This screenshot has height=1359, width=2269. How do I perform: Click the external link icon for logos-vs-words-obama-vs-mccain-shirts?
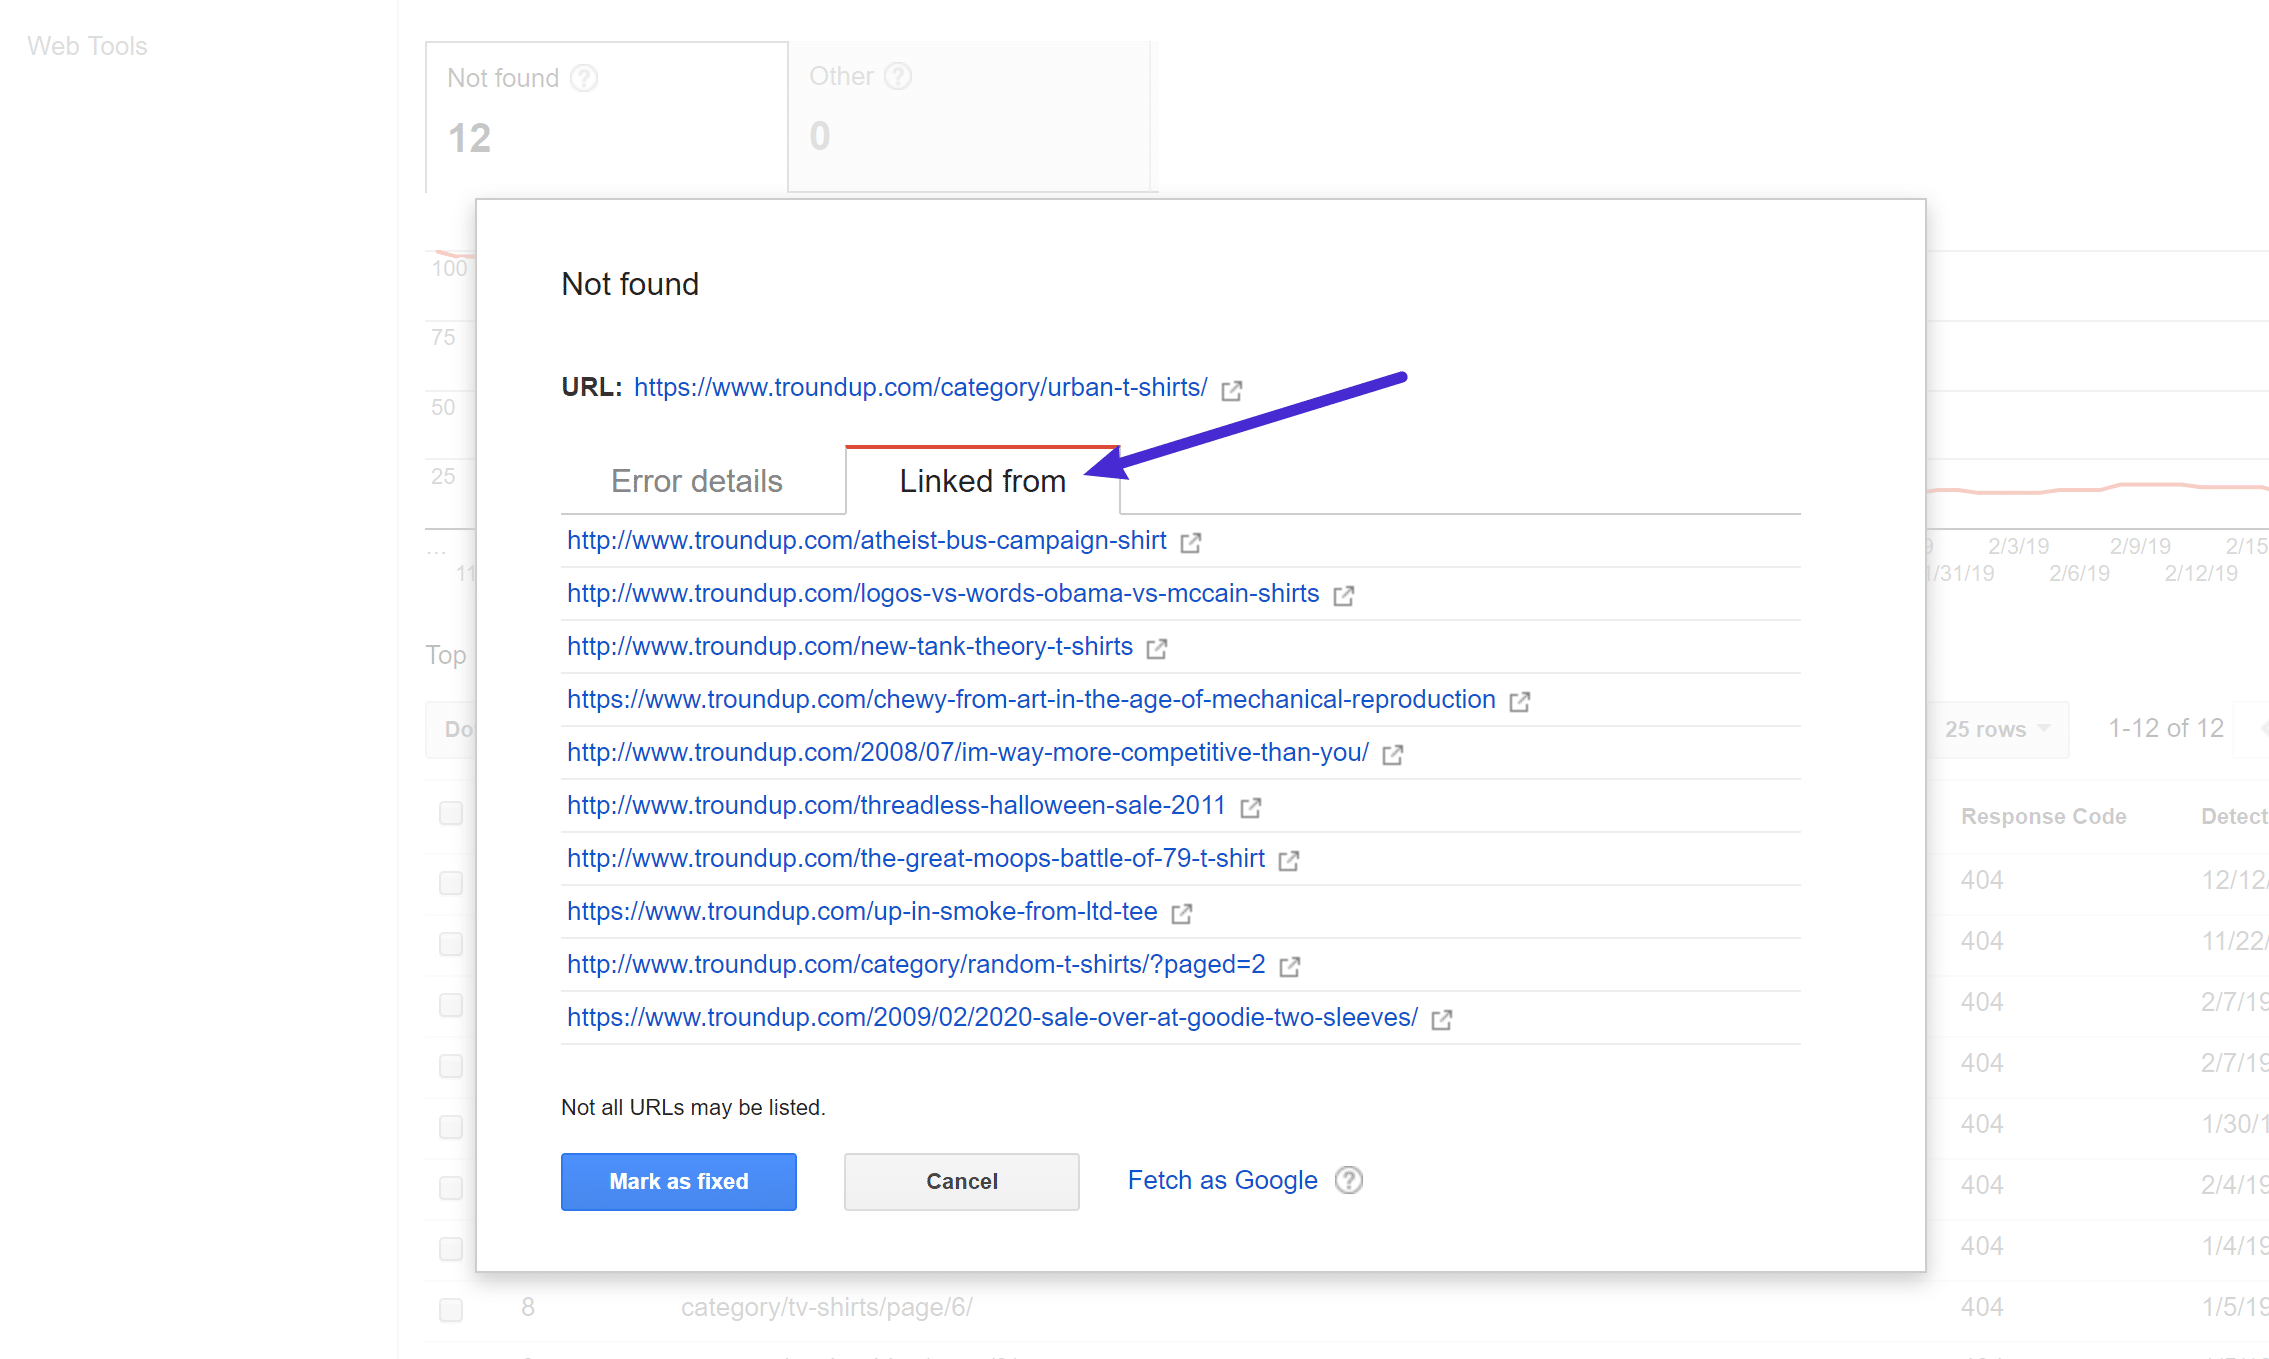[x=1344, y=594]
